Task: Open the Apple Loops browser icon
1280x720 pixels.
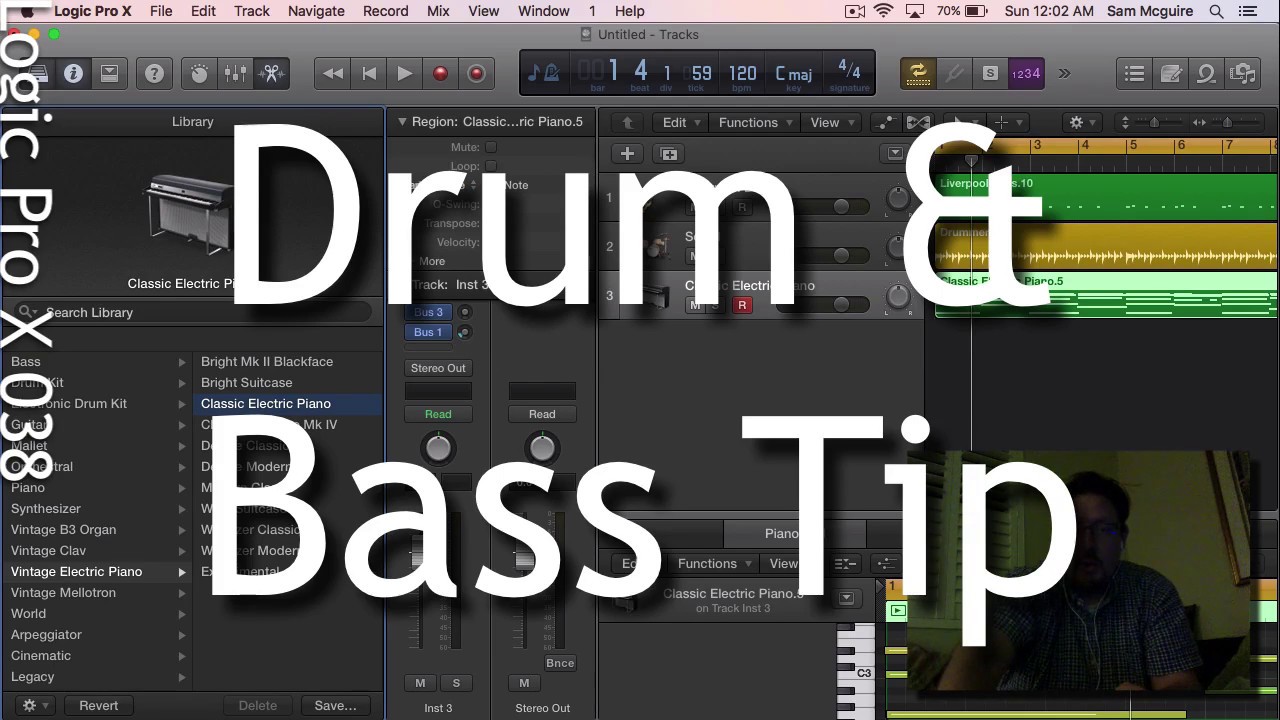Action: click(1207, 73)
